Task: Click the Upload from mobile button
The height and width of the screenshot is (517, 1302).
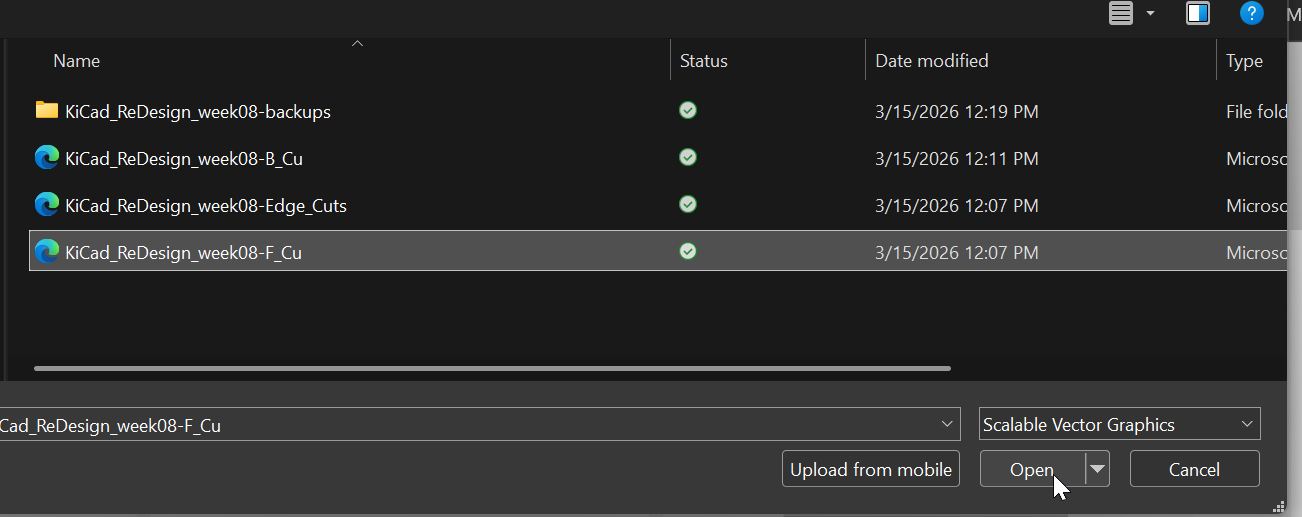Action: coord(870,469)
